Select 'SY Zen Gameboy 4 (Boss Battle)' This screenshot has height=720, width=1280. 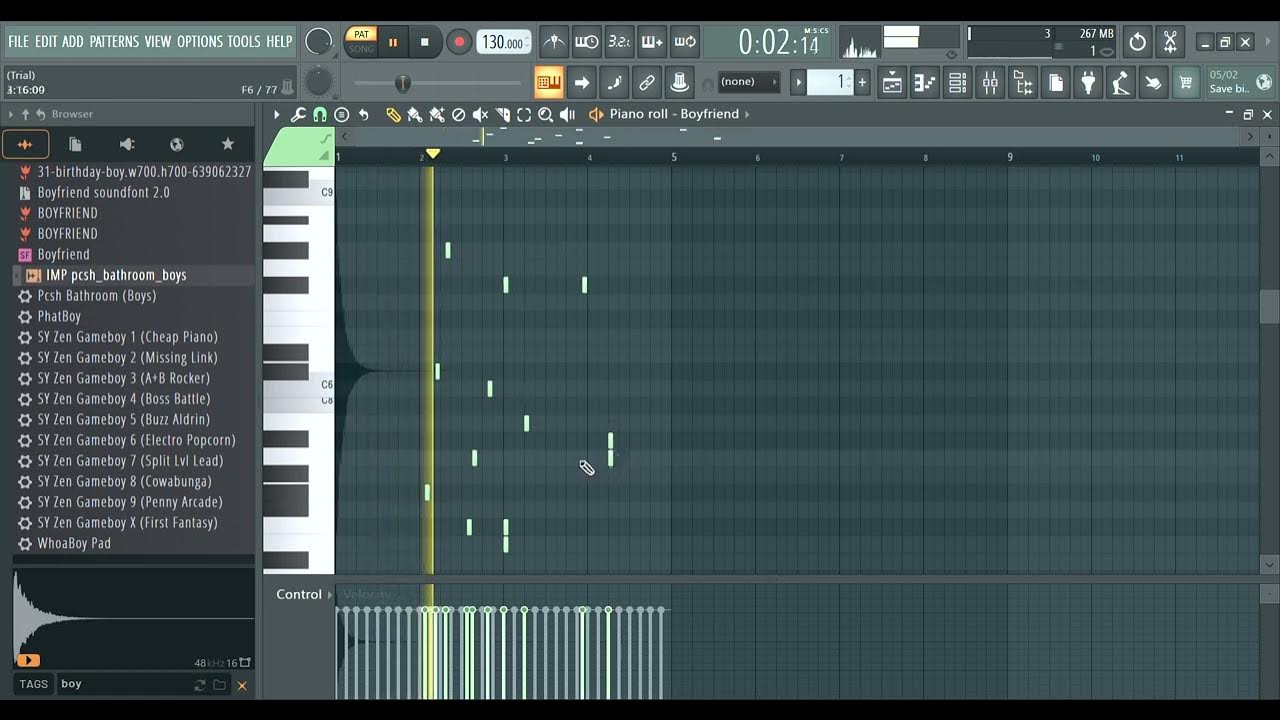(124, 399)
